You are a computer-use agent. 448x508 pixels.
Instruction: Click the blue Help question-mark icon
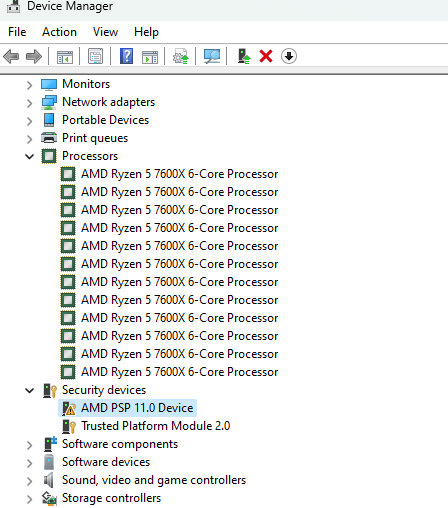pos(126,56)
